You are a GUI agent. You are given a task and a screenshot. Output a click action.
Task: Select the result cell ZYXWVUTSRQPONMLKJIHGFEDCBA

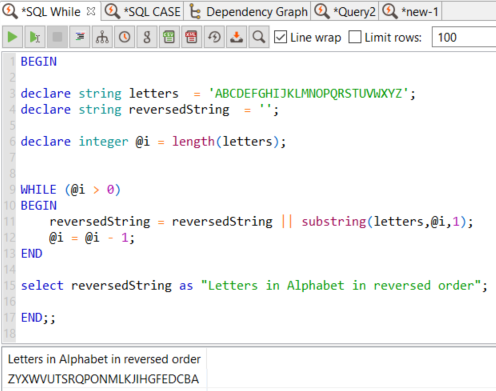pyautogui.click(x=103, y=379)
